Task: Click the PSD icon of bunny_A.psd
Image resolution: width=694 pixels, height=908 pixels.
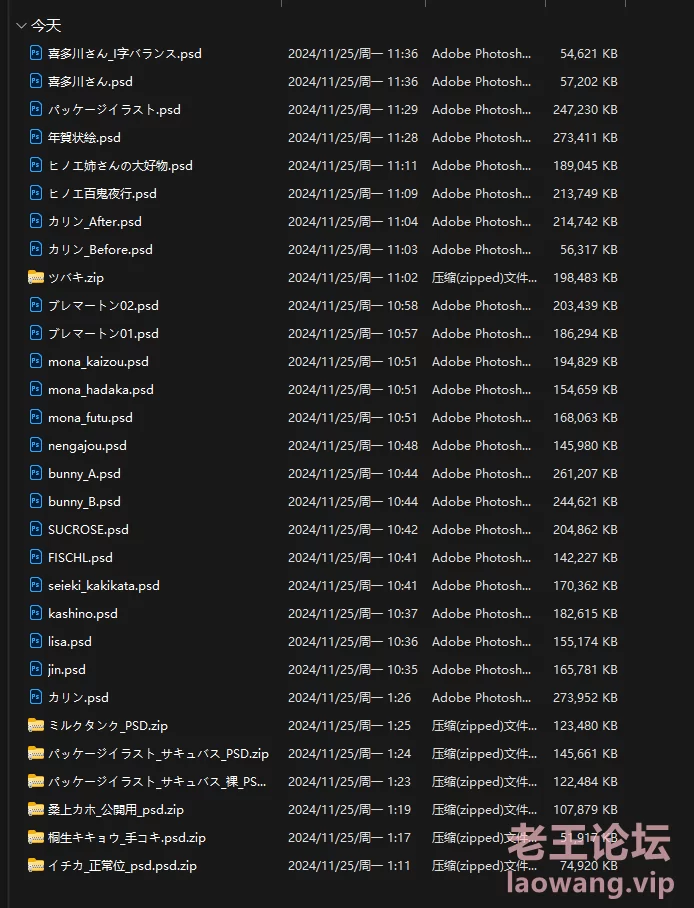Action: [x=36, y=473]
